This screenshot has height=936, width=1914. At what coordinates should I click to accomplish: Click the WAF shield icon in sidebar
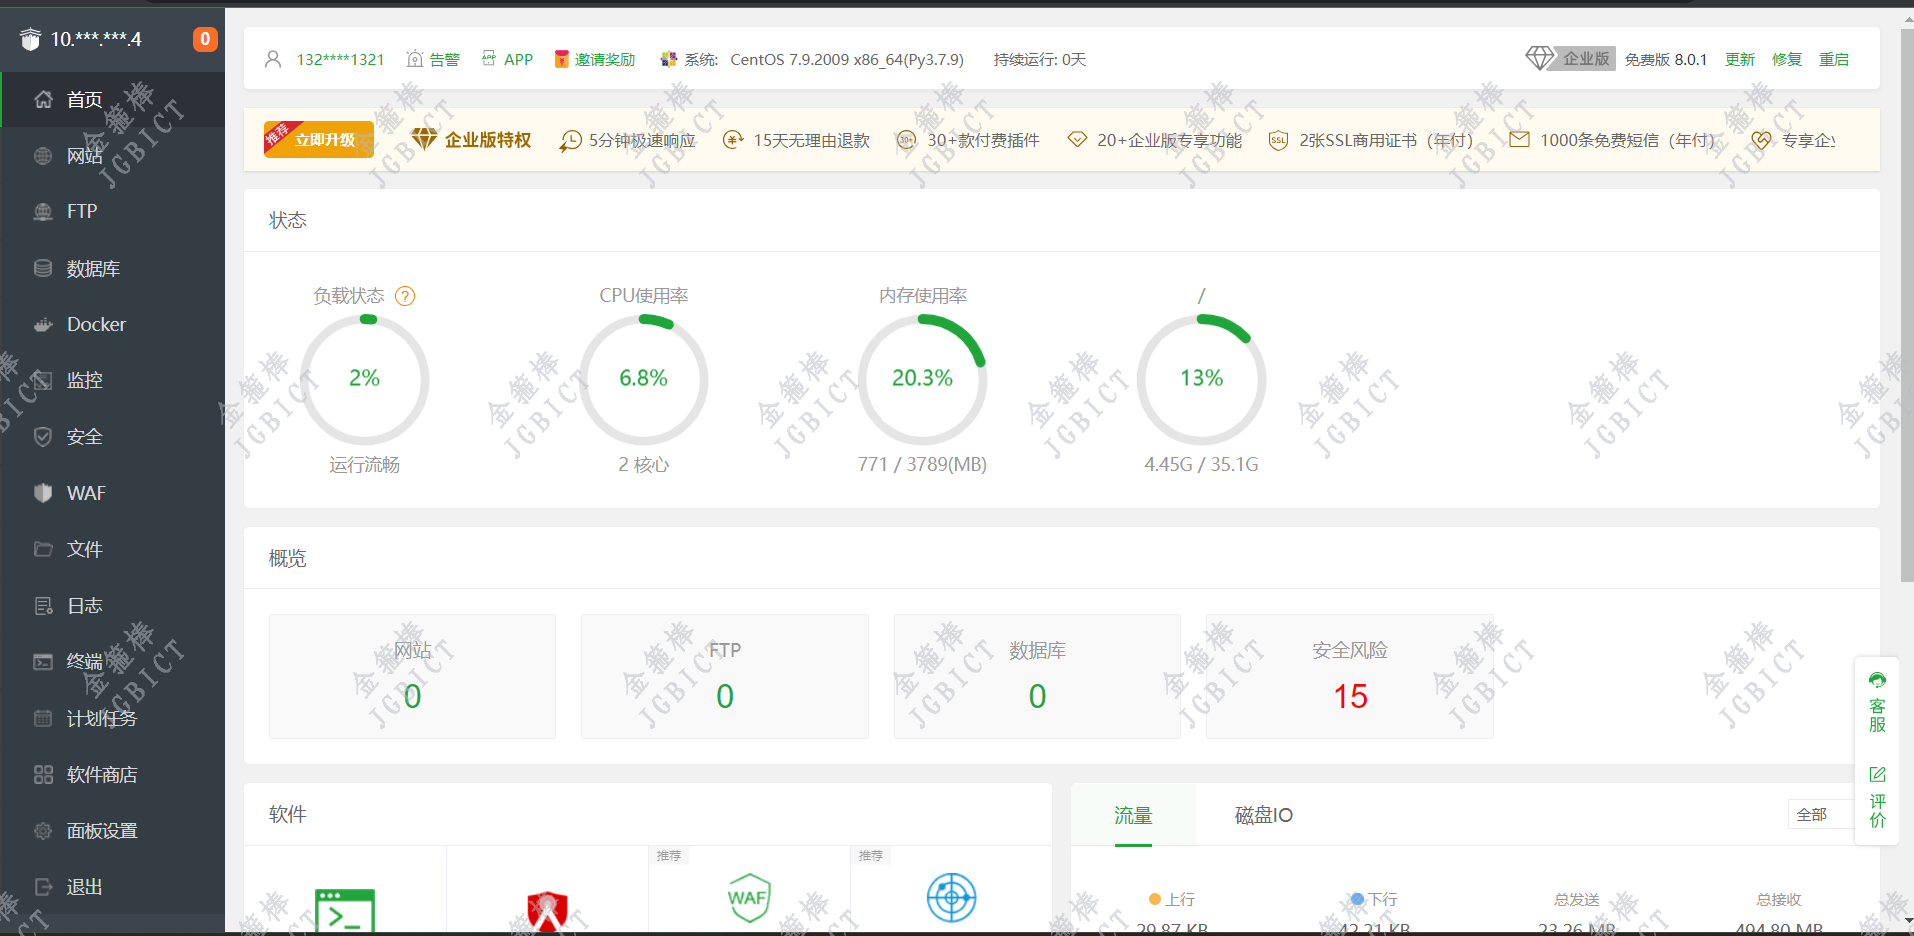tap(43, 493)
